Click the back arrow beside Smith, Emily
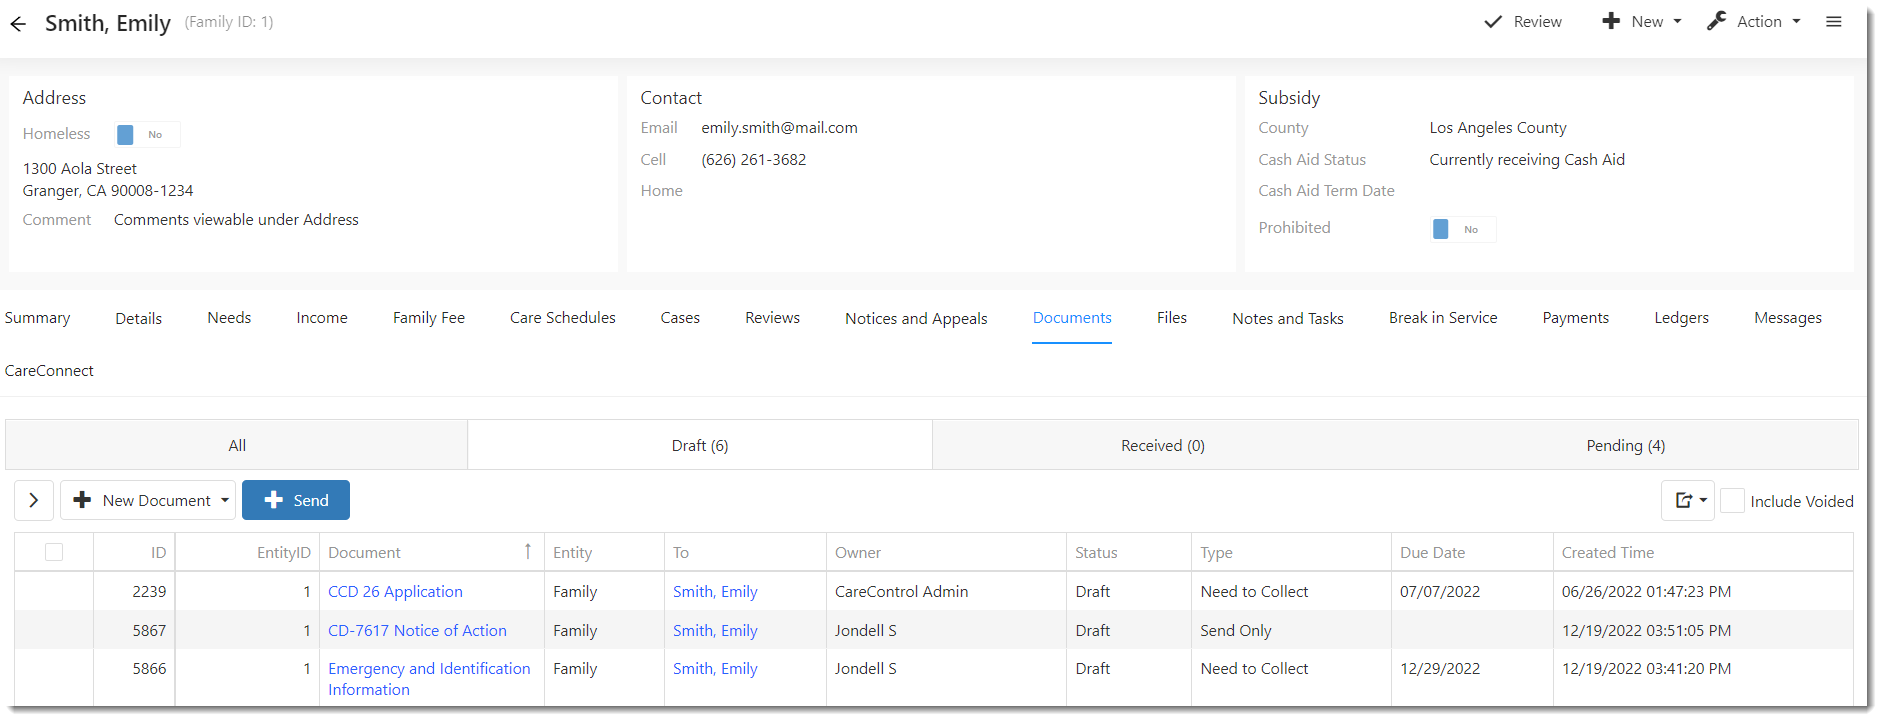 click(18, 24)
